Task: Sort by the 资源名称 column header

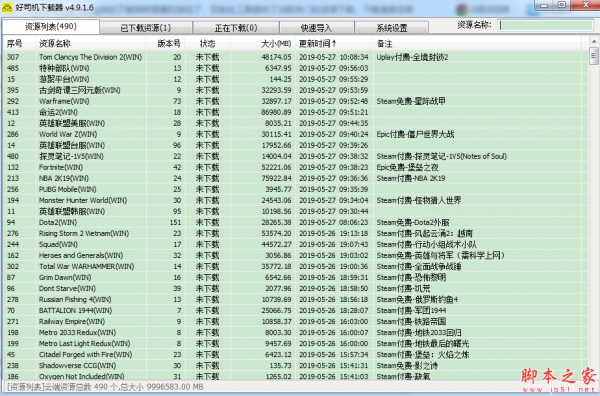Action: [91, 44]
